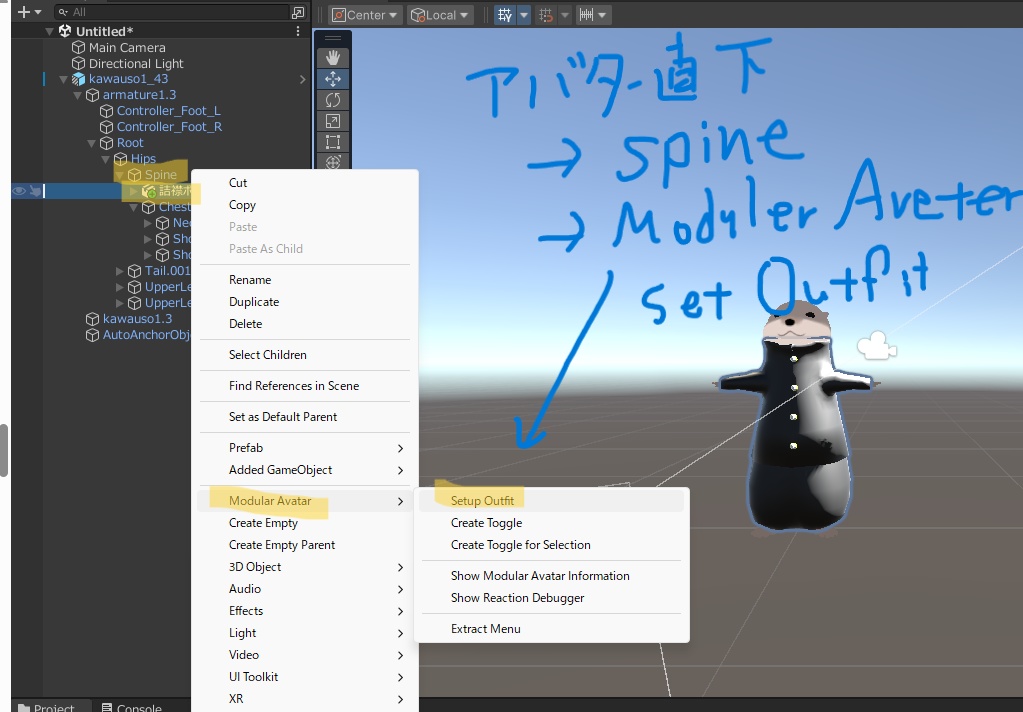
Task: Expand the Tail.001 node
Action: coord(119,271)
